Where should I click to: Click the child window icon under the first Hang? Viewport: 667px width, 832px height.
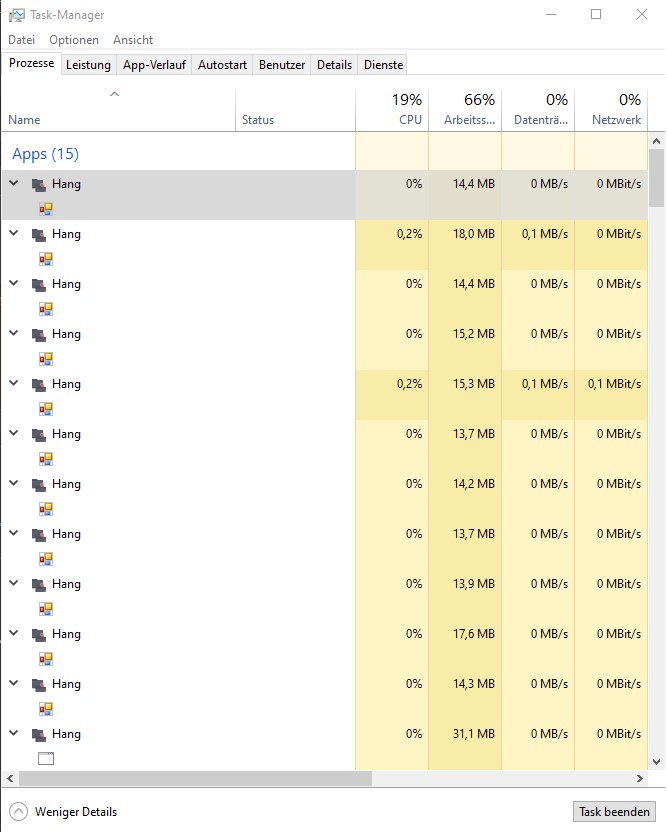click(46, 209)
